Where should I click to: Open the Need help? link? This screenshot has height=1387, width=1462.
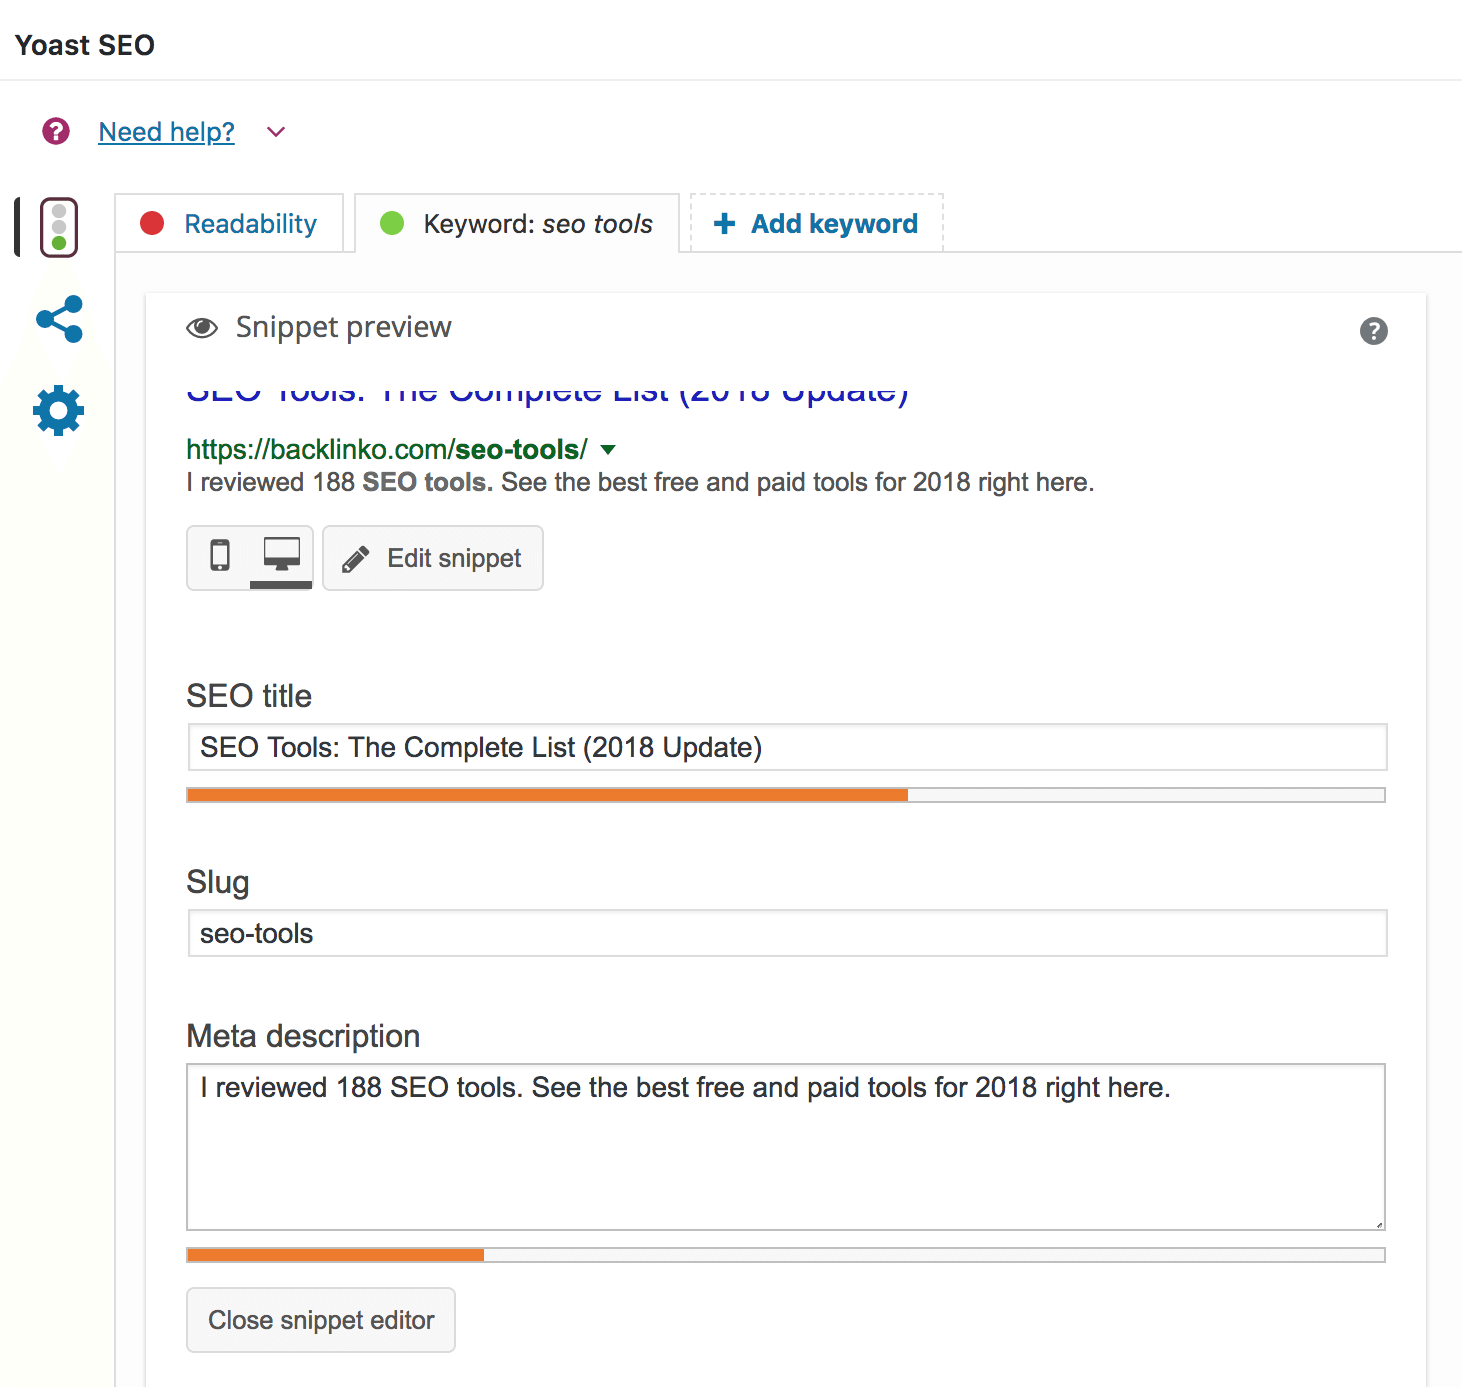coord(166,132)
